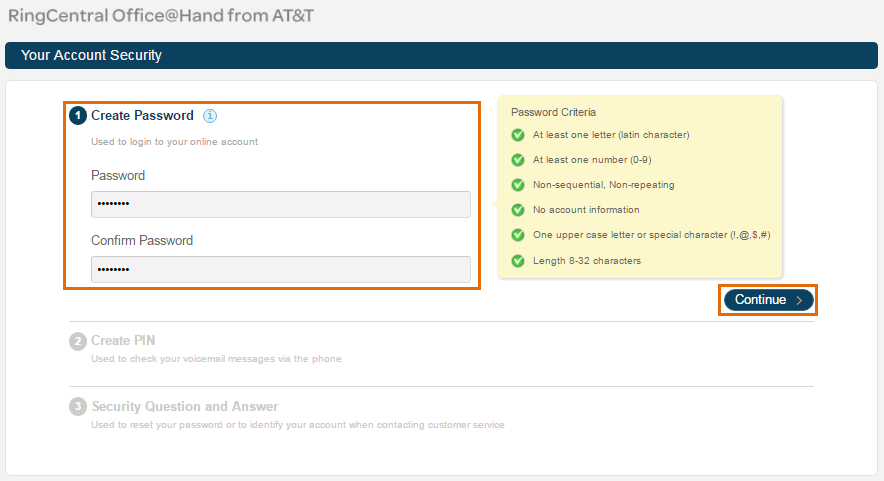Image resolution: width=884 pixels, height=481 pixels.
Task: Click checkmark for At least one number
Action: 518,160
